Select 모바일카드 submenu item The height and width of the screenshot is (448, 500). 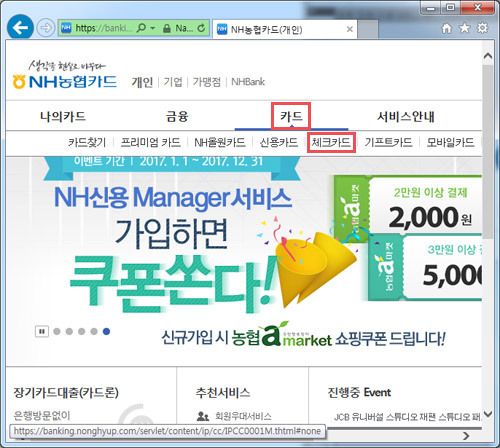(x=450, y=143)
